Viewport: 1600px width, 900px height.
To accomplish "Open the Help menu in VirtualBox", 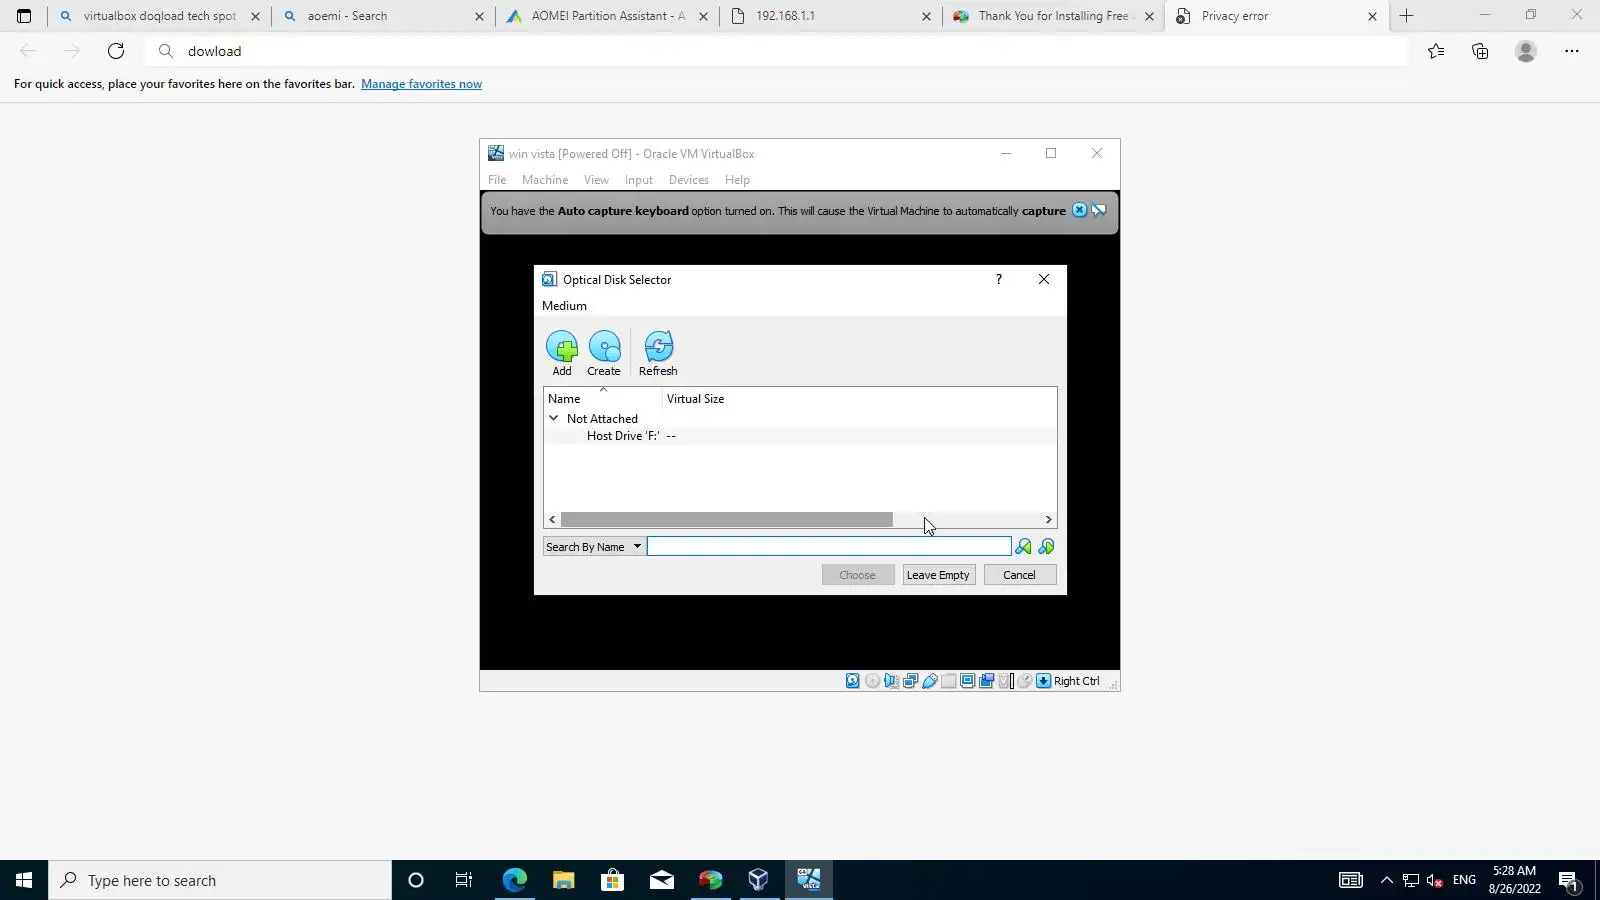I will click(737, 180).
